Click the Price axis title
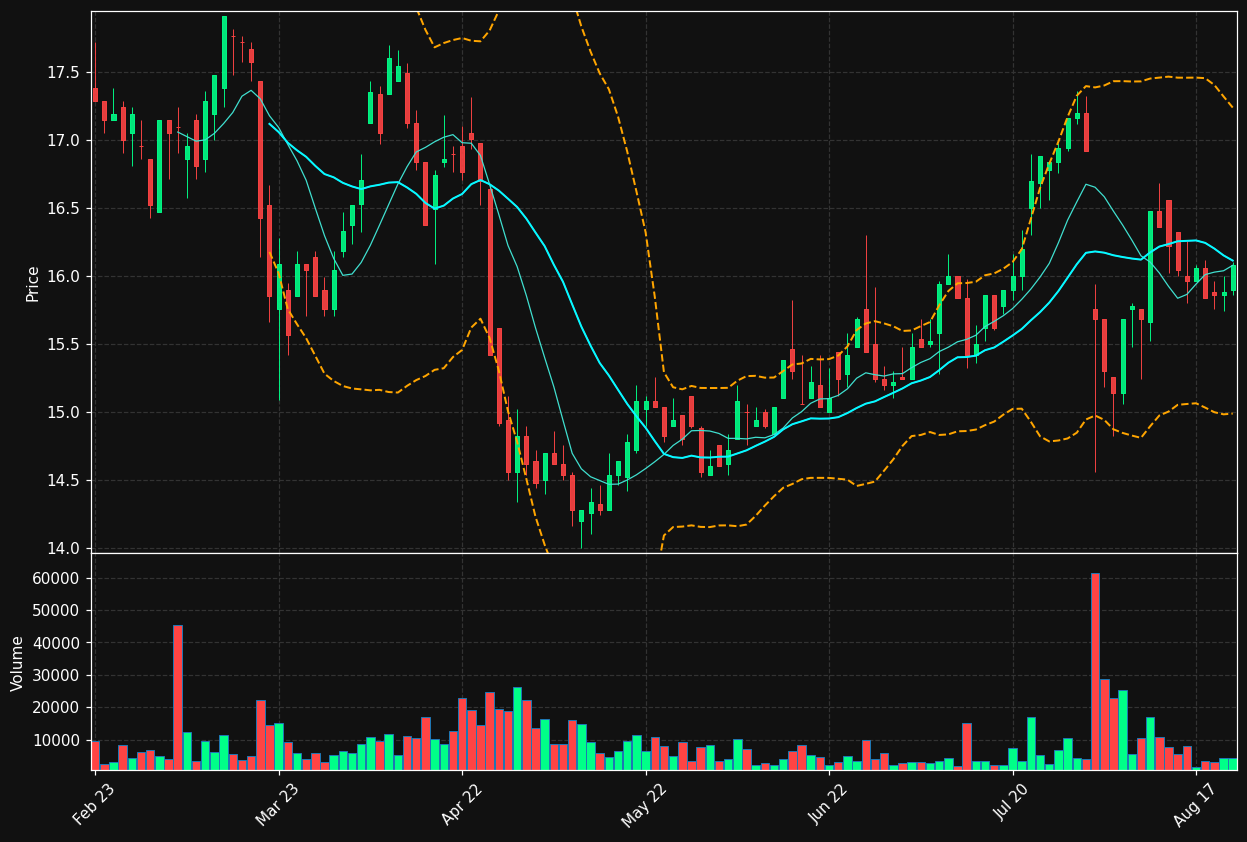 [33, 283]
